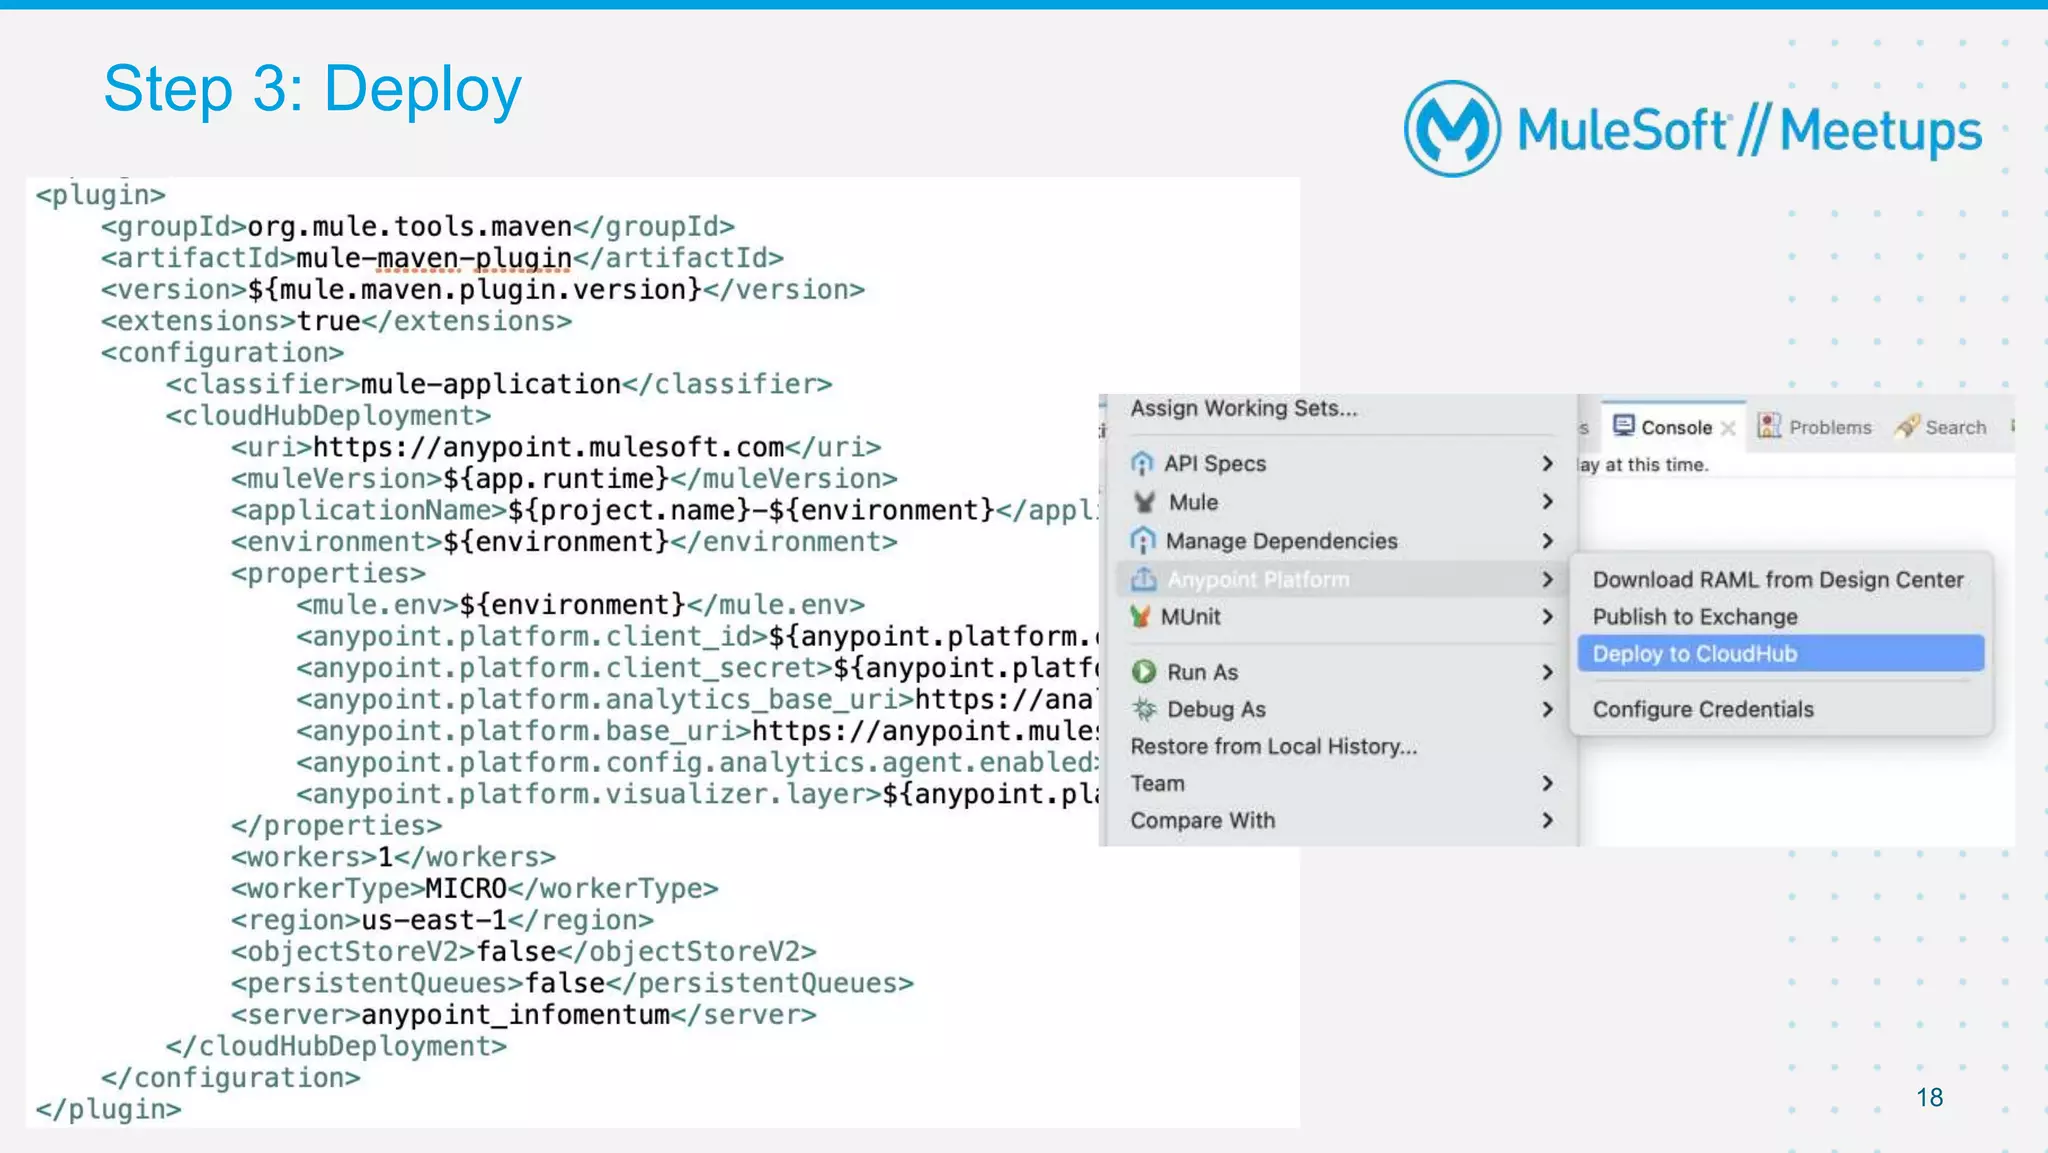Expand the Compare With submenu arrow
The height and width of the screenshot is (1153, 2048).
1547,820
